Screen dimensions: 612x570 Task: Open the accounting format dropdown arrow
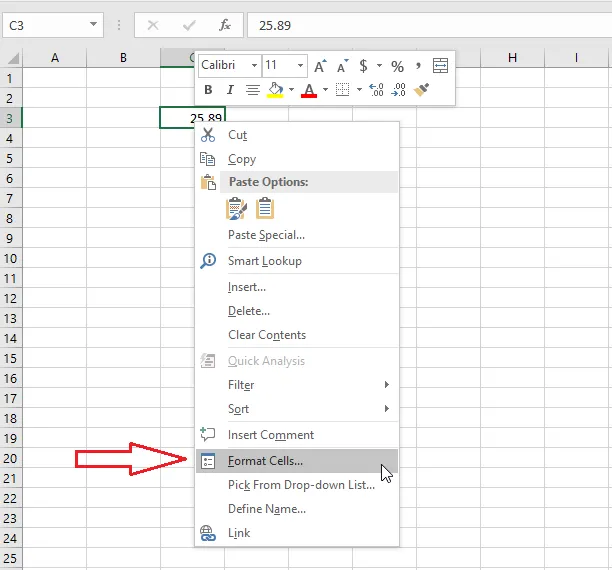coord(379,65)
